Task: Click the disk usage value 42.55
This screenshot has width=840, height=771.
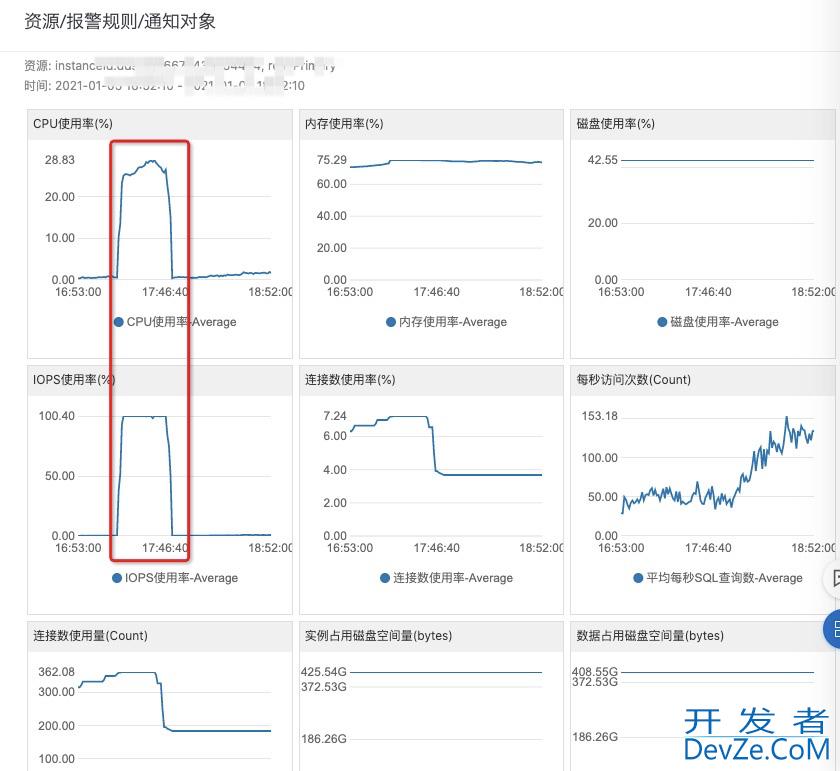Action: (x=603, y=160)
